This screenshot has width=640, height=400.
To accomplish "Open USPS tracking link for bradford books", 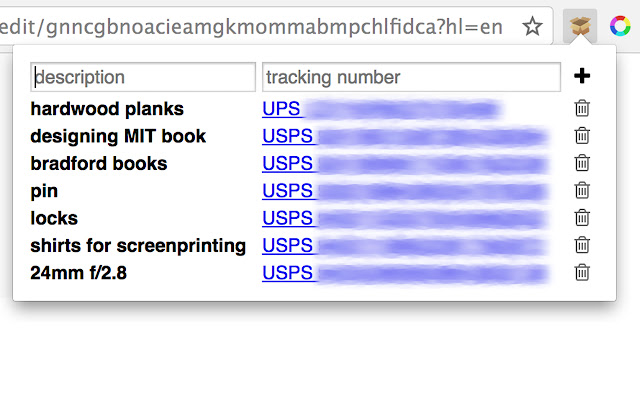I will pos(405,164).
